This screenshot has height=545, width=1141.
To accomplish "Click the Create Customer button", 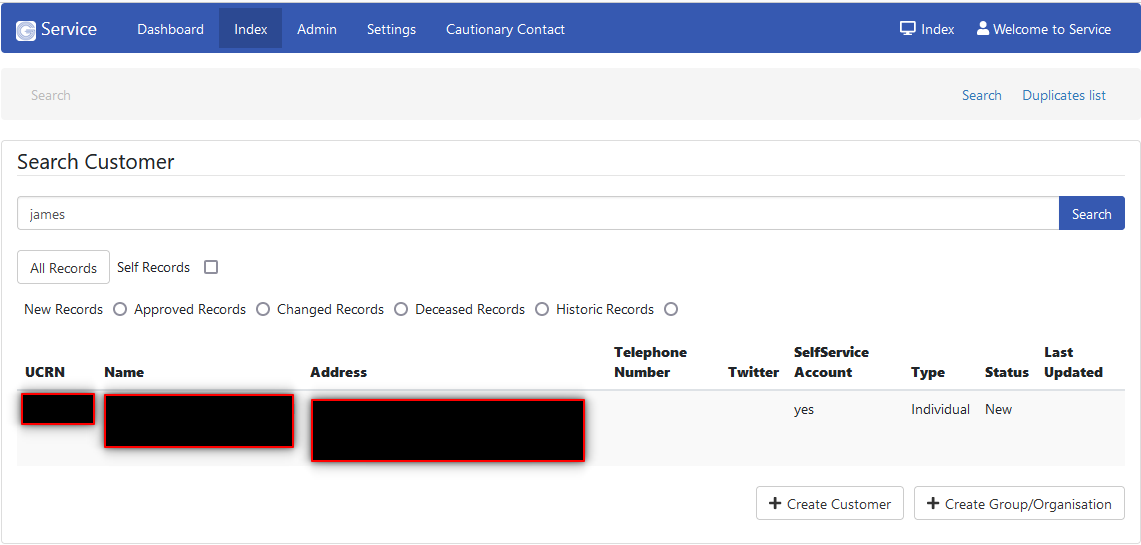I will (830, 503).
